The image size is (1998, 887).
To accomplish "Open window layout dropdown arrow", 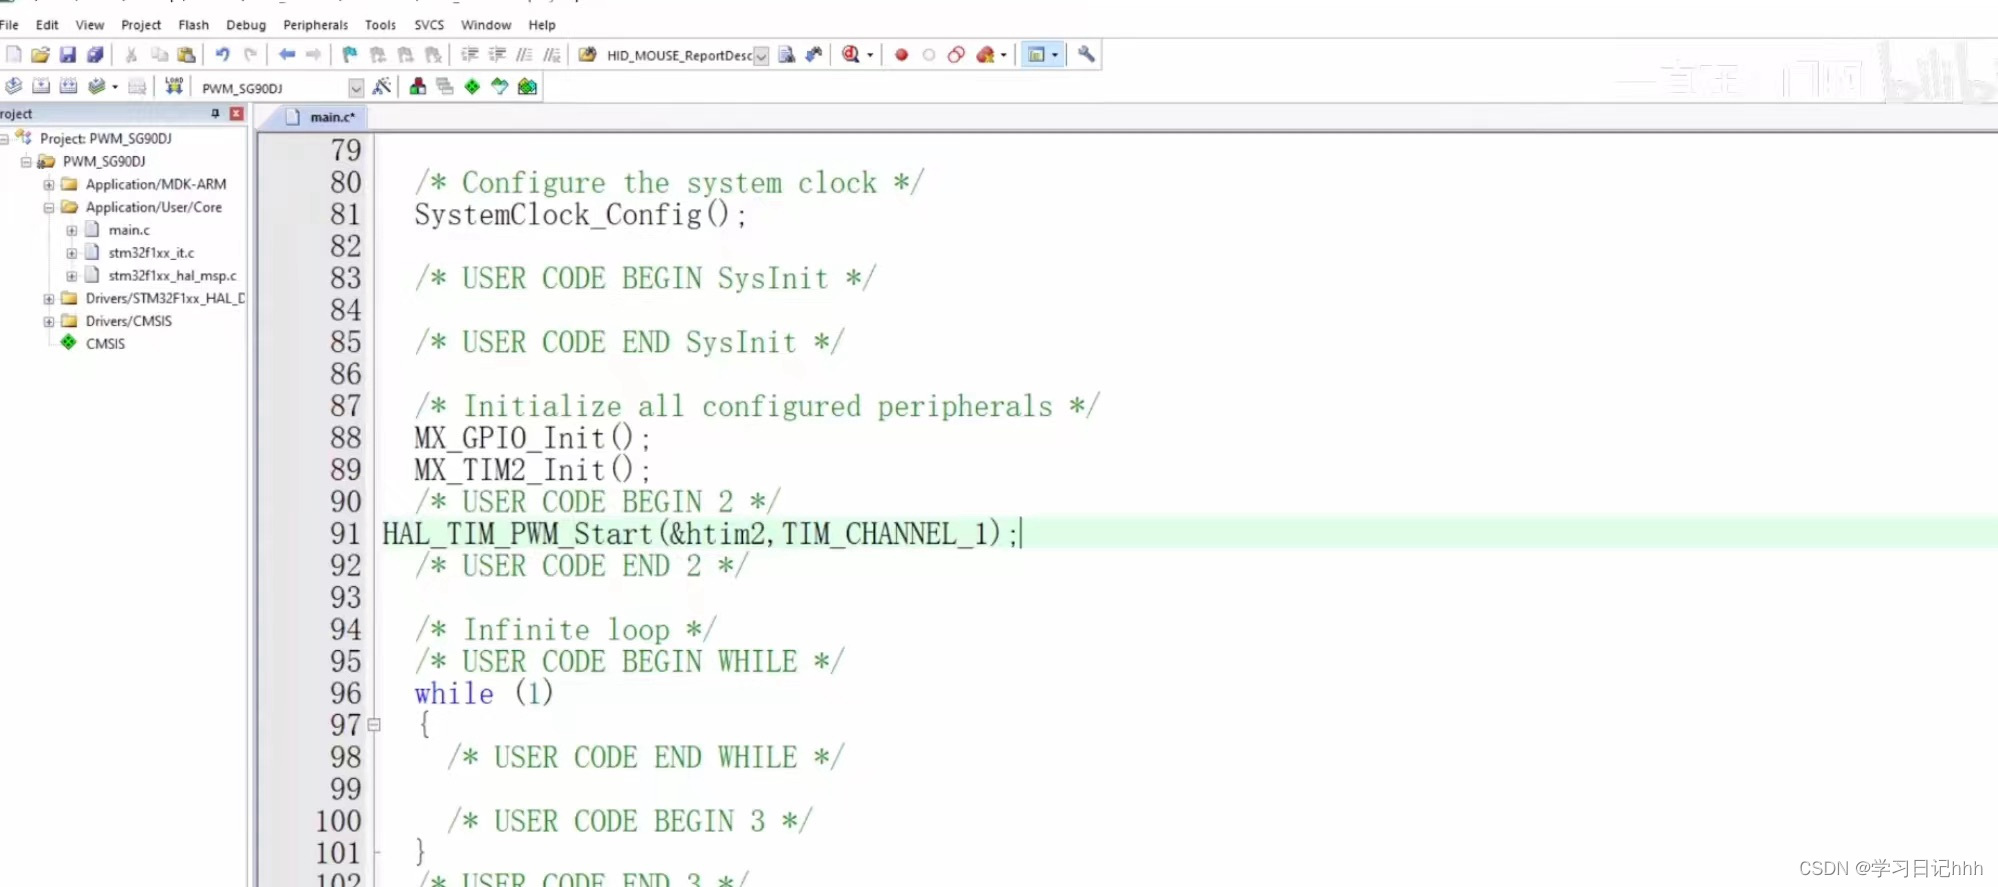I will tap(1055, 55).
